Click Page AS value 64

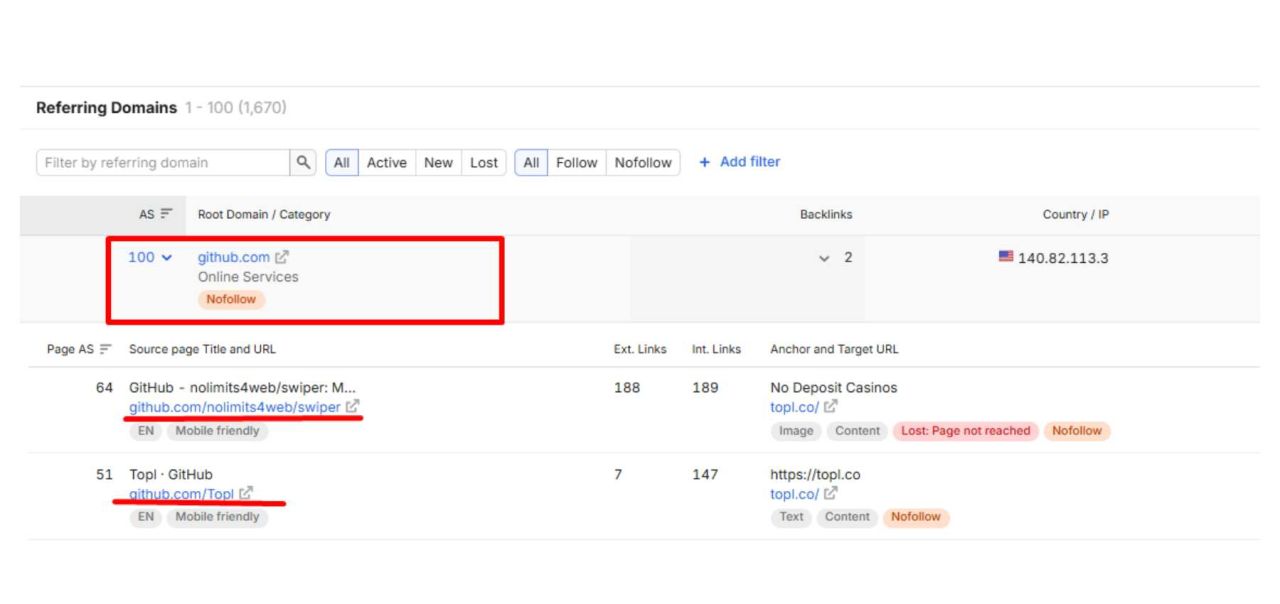pyautogui.click(x=104, y=387)
